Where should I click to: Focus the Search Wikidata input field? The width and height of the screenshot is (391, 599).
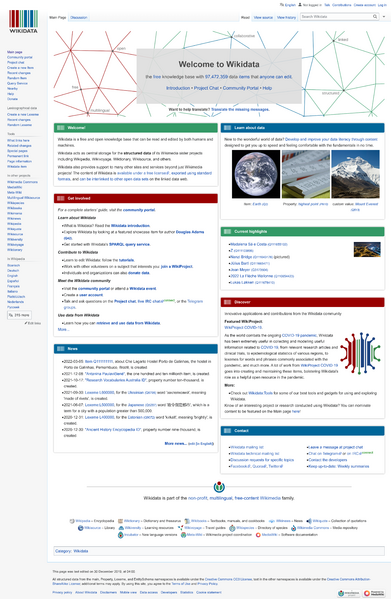click(336, 16)
